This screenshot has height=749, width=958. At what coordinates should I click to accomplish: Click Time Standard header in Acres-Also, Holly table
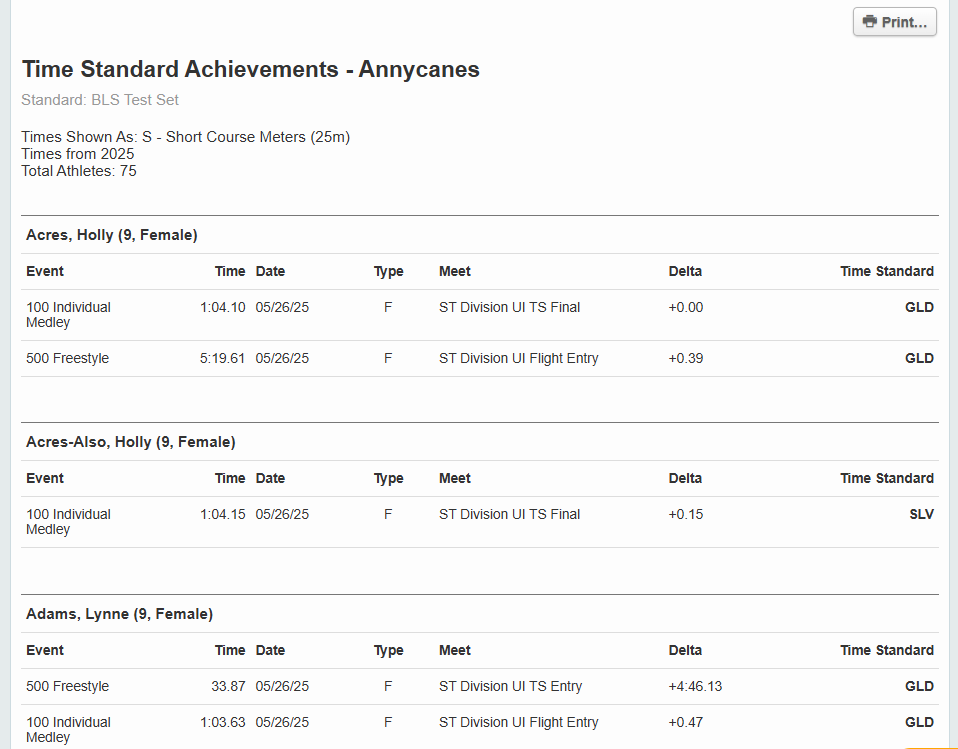[887, 478]
